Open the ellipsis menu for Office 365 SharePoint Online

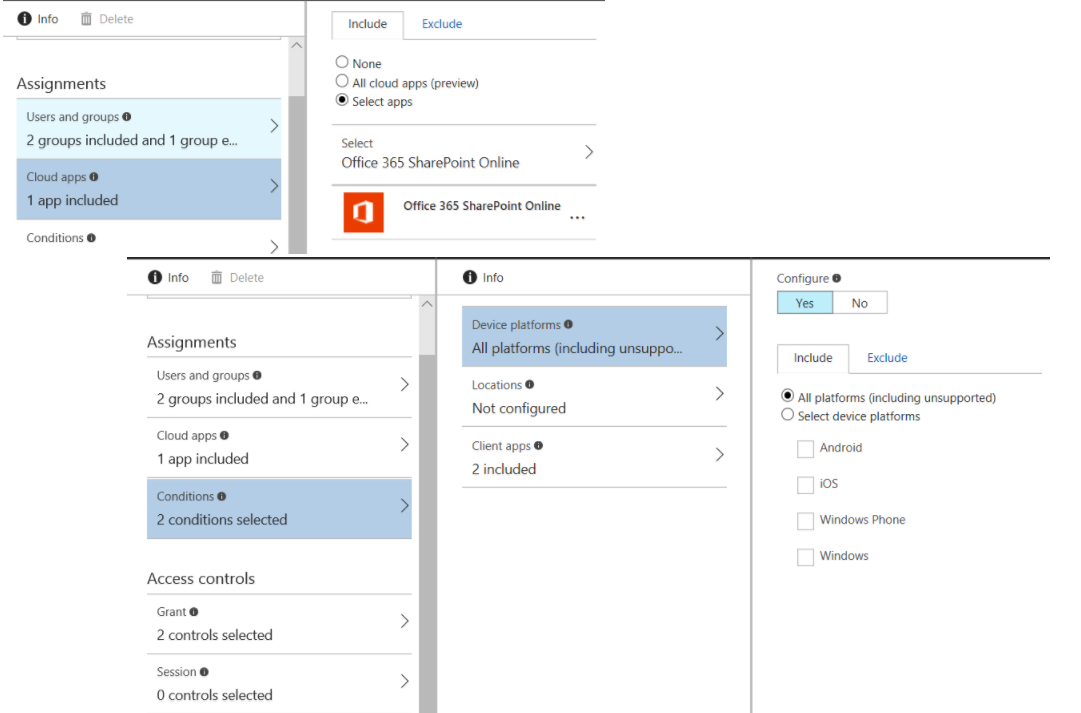point(578,217)
